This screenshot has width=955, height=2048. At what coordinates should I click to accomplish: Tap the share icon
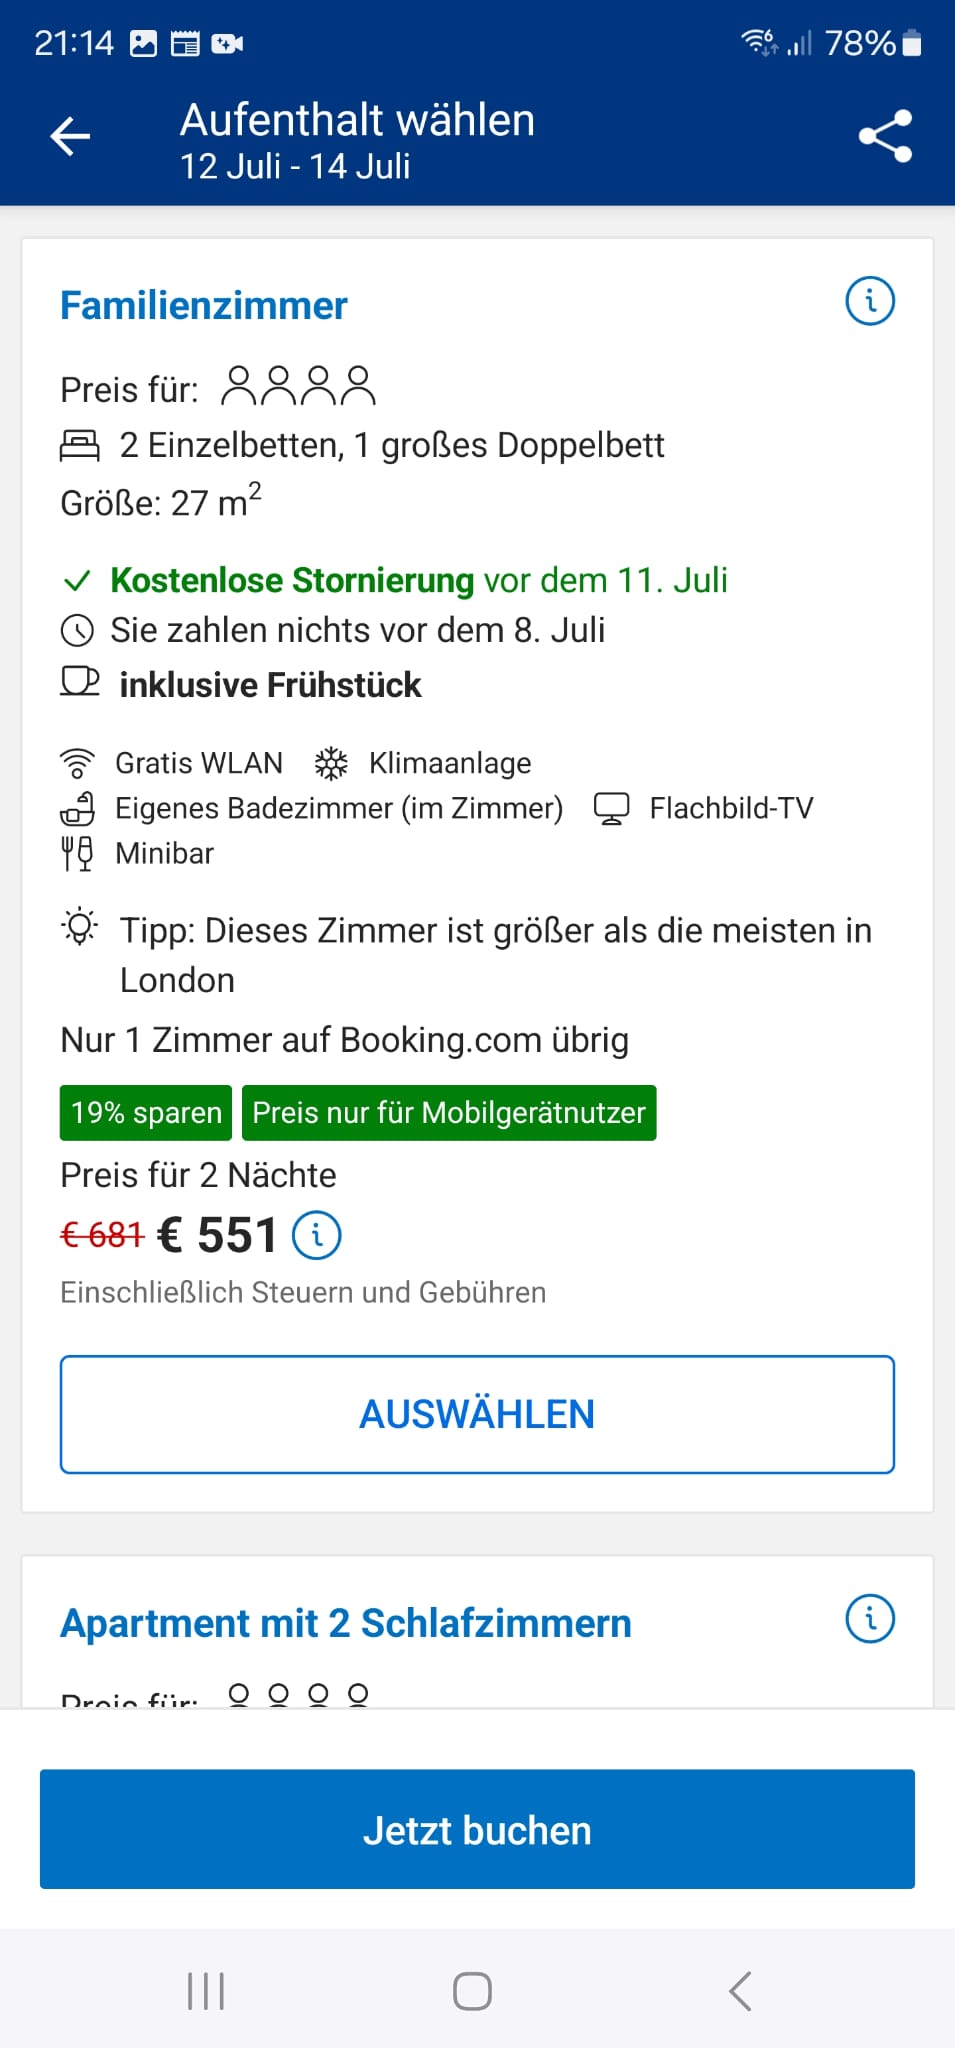point(885,136)
